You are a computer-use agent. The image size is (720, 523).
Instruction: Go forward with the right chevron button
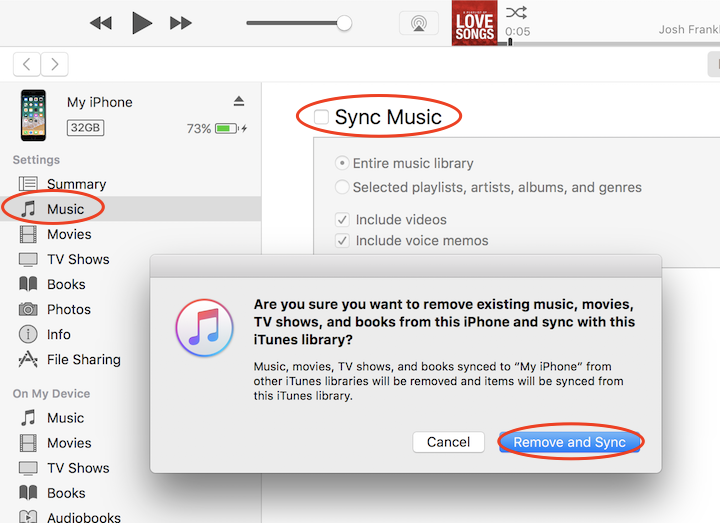tap(55, 64)
